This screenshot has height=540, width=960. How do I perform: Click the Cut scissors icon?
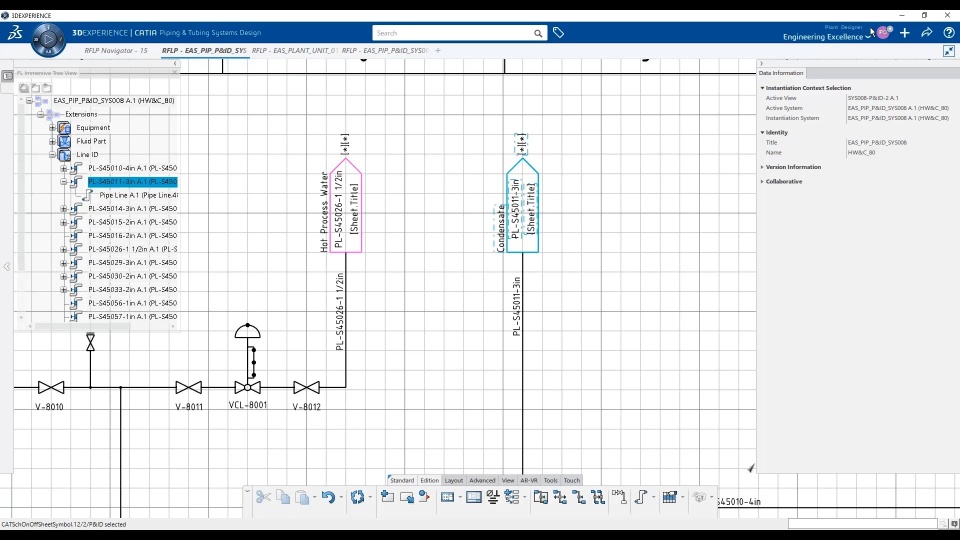click(263, 497)
